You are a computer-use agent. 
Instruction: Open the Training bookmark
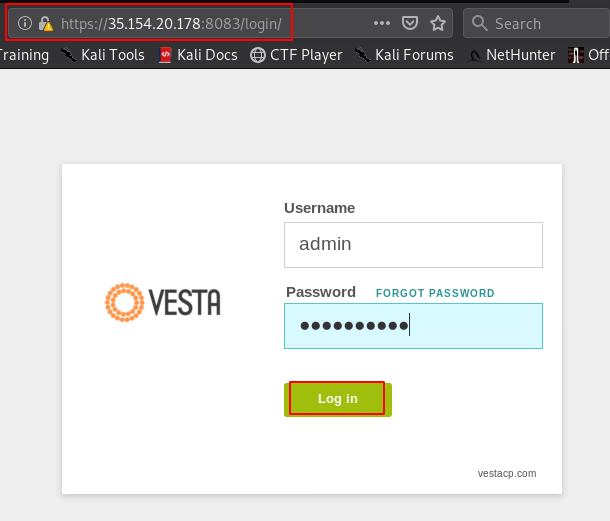pos(24,55)
